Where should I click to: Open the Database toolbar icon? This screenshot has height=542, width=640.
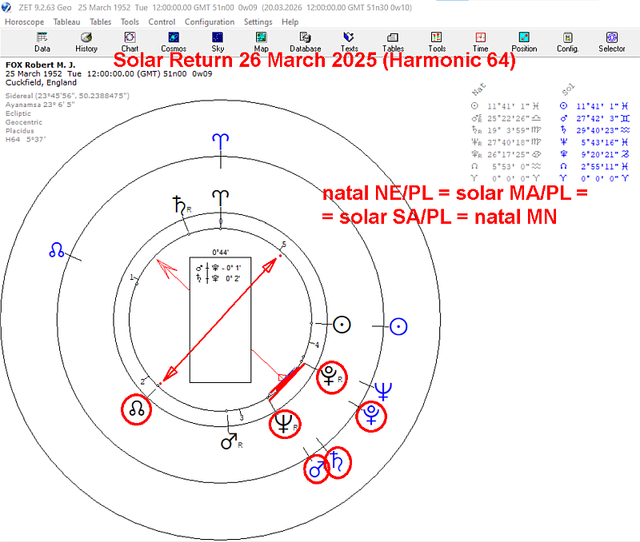pos(305,42)
